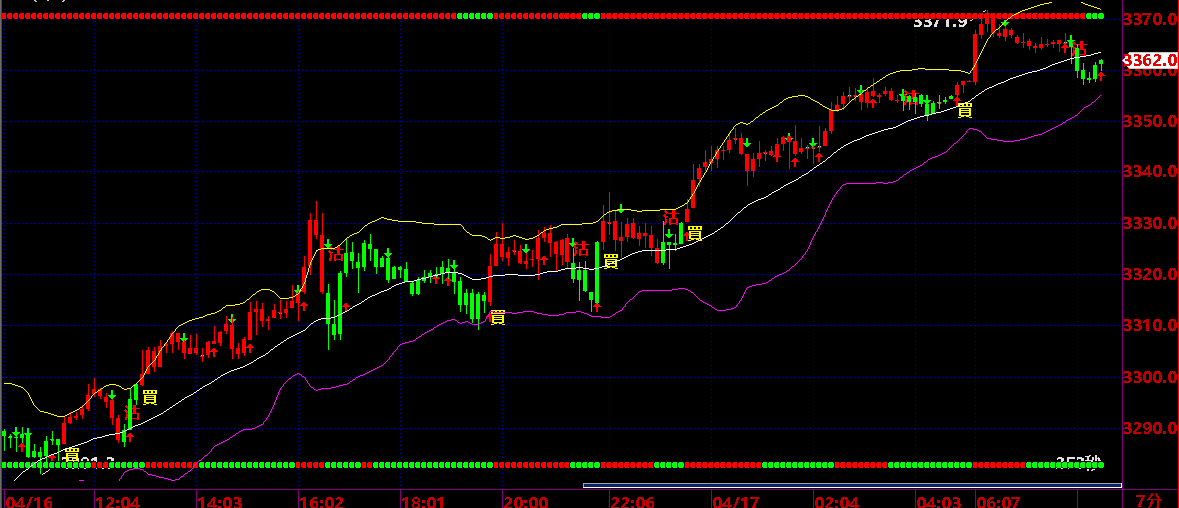
Task: Click the 18:01 time axis label
Action: coord(423,501)
